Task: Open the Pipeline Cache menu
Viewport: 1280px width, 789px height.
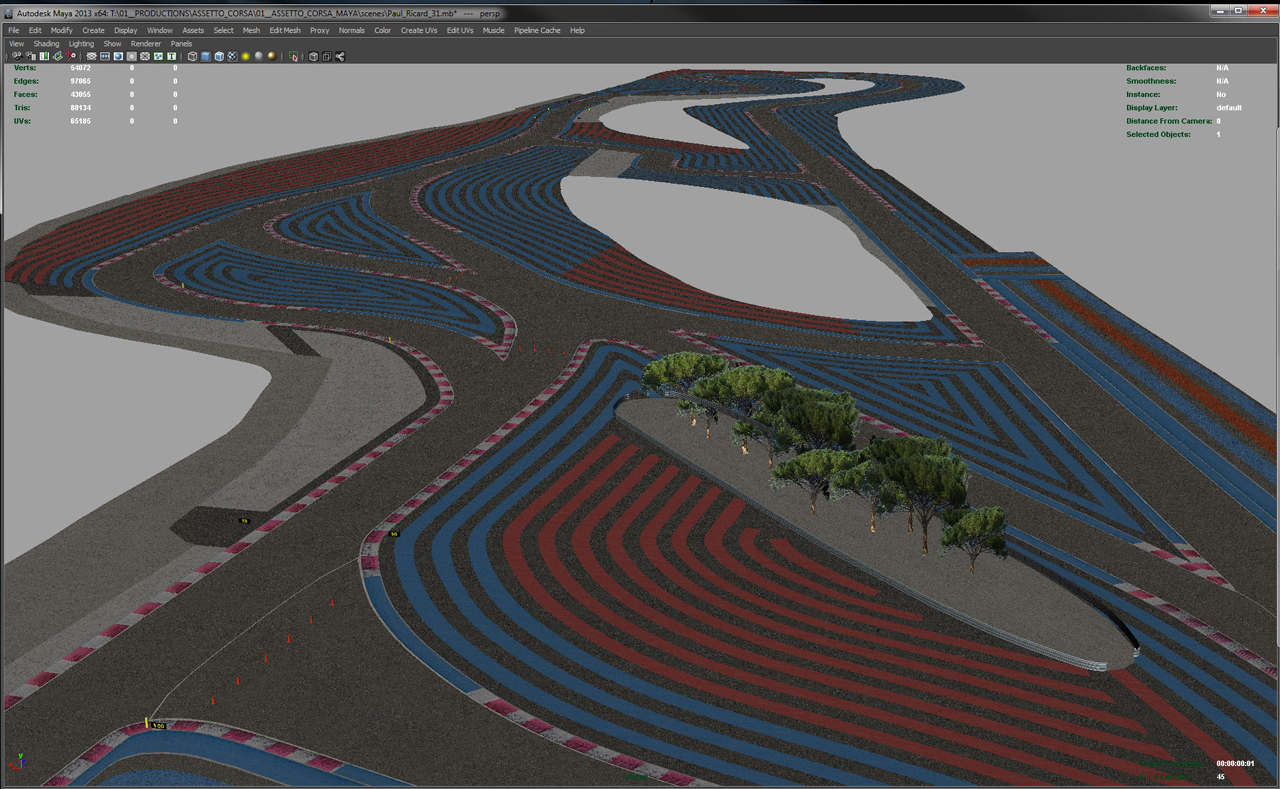Action: click(x=537, y=31)
